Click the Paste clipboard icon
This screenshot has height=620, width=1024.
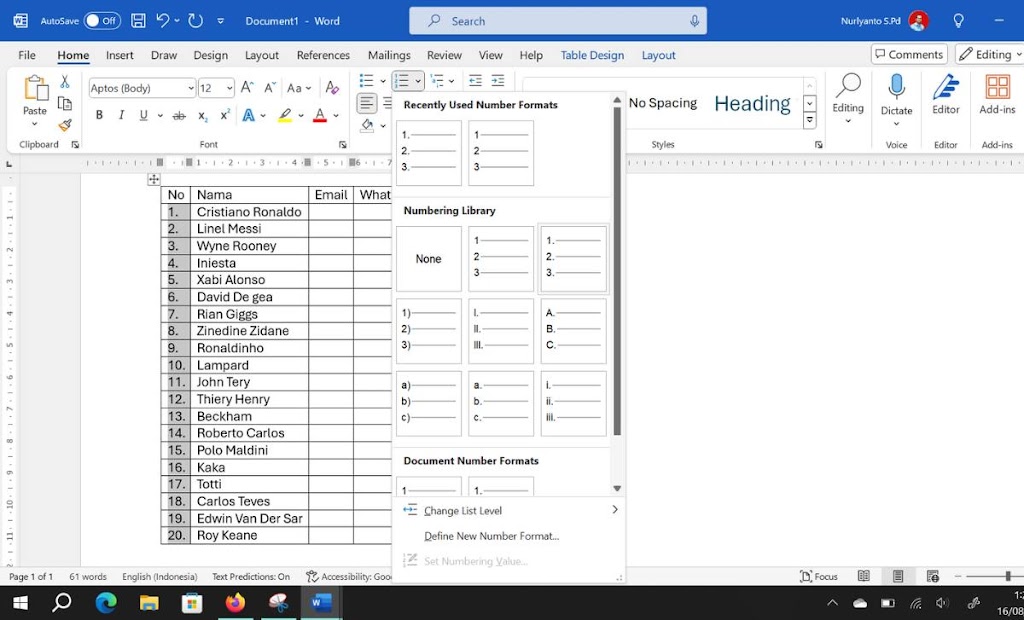click(35, 88)
